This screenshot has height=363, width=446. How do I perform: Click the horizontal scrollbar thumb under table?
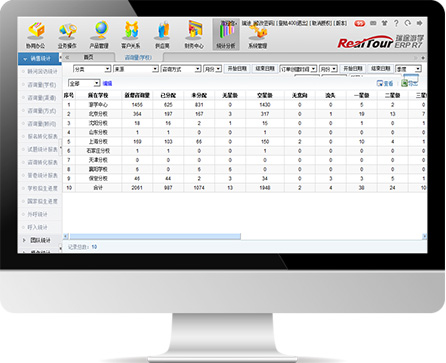[155, 236]
